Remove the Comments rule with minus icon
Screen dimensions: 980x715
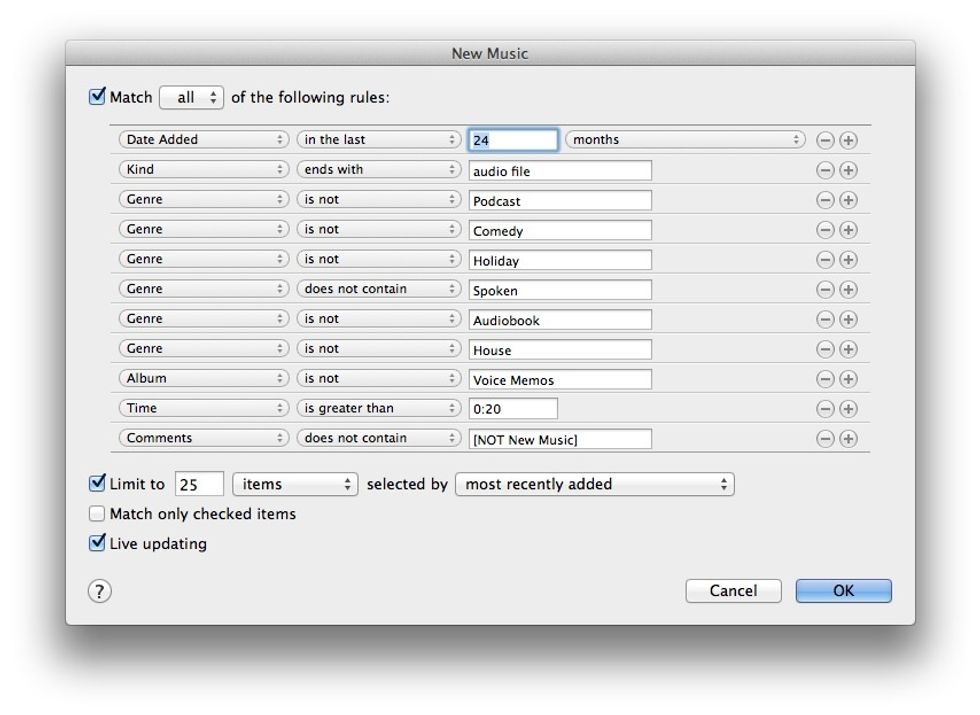[x=825, y=438]
